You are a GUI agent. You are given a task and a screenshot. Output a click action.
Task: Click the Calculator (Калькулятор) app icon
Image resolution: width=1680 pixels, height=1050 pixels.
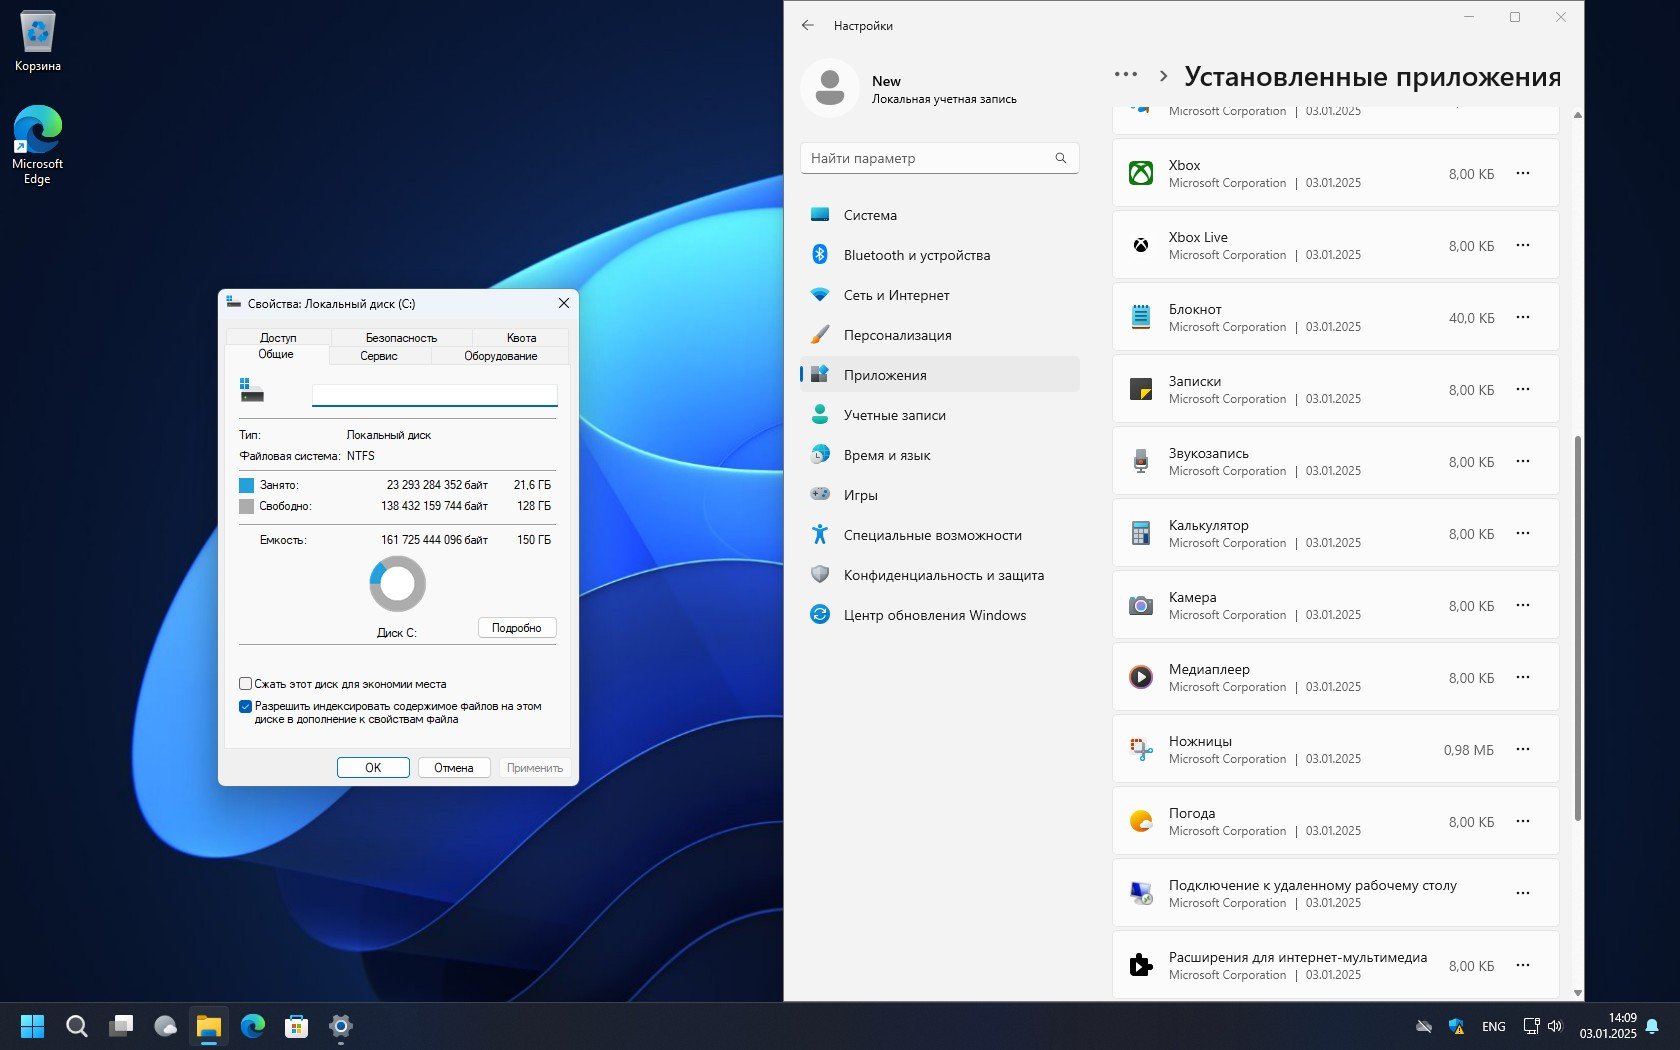point(1140,533)
